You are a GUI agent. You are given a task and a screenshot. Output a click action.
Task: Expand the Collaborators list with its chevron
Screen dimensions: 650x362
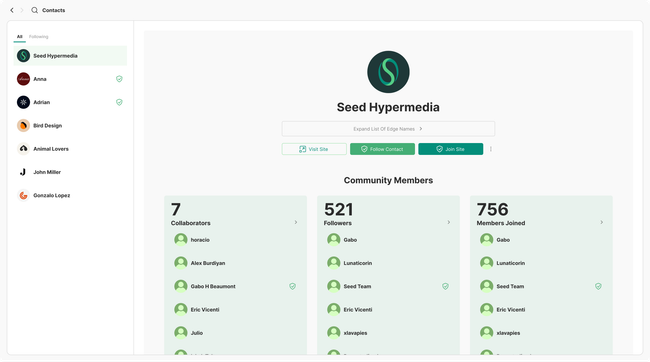pyautogui.click(x=296, y=222)
